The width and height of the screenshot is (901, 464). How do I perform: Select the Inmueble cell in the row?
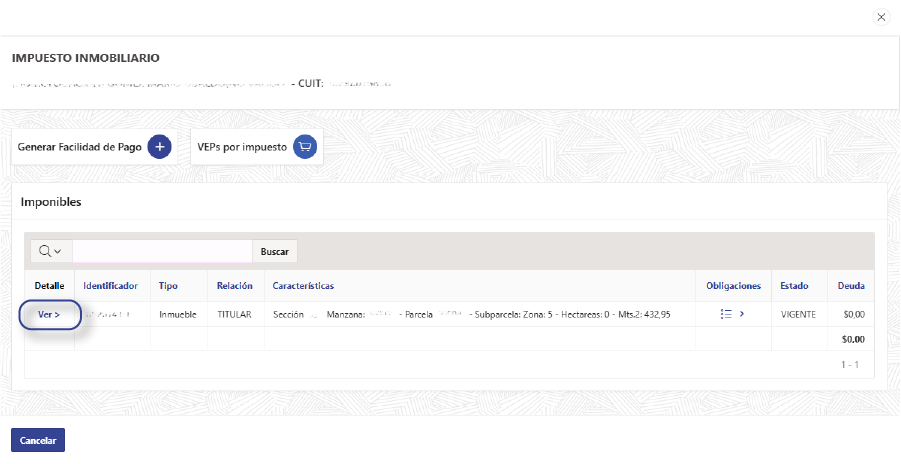pos(178,314)
